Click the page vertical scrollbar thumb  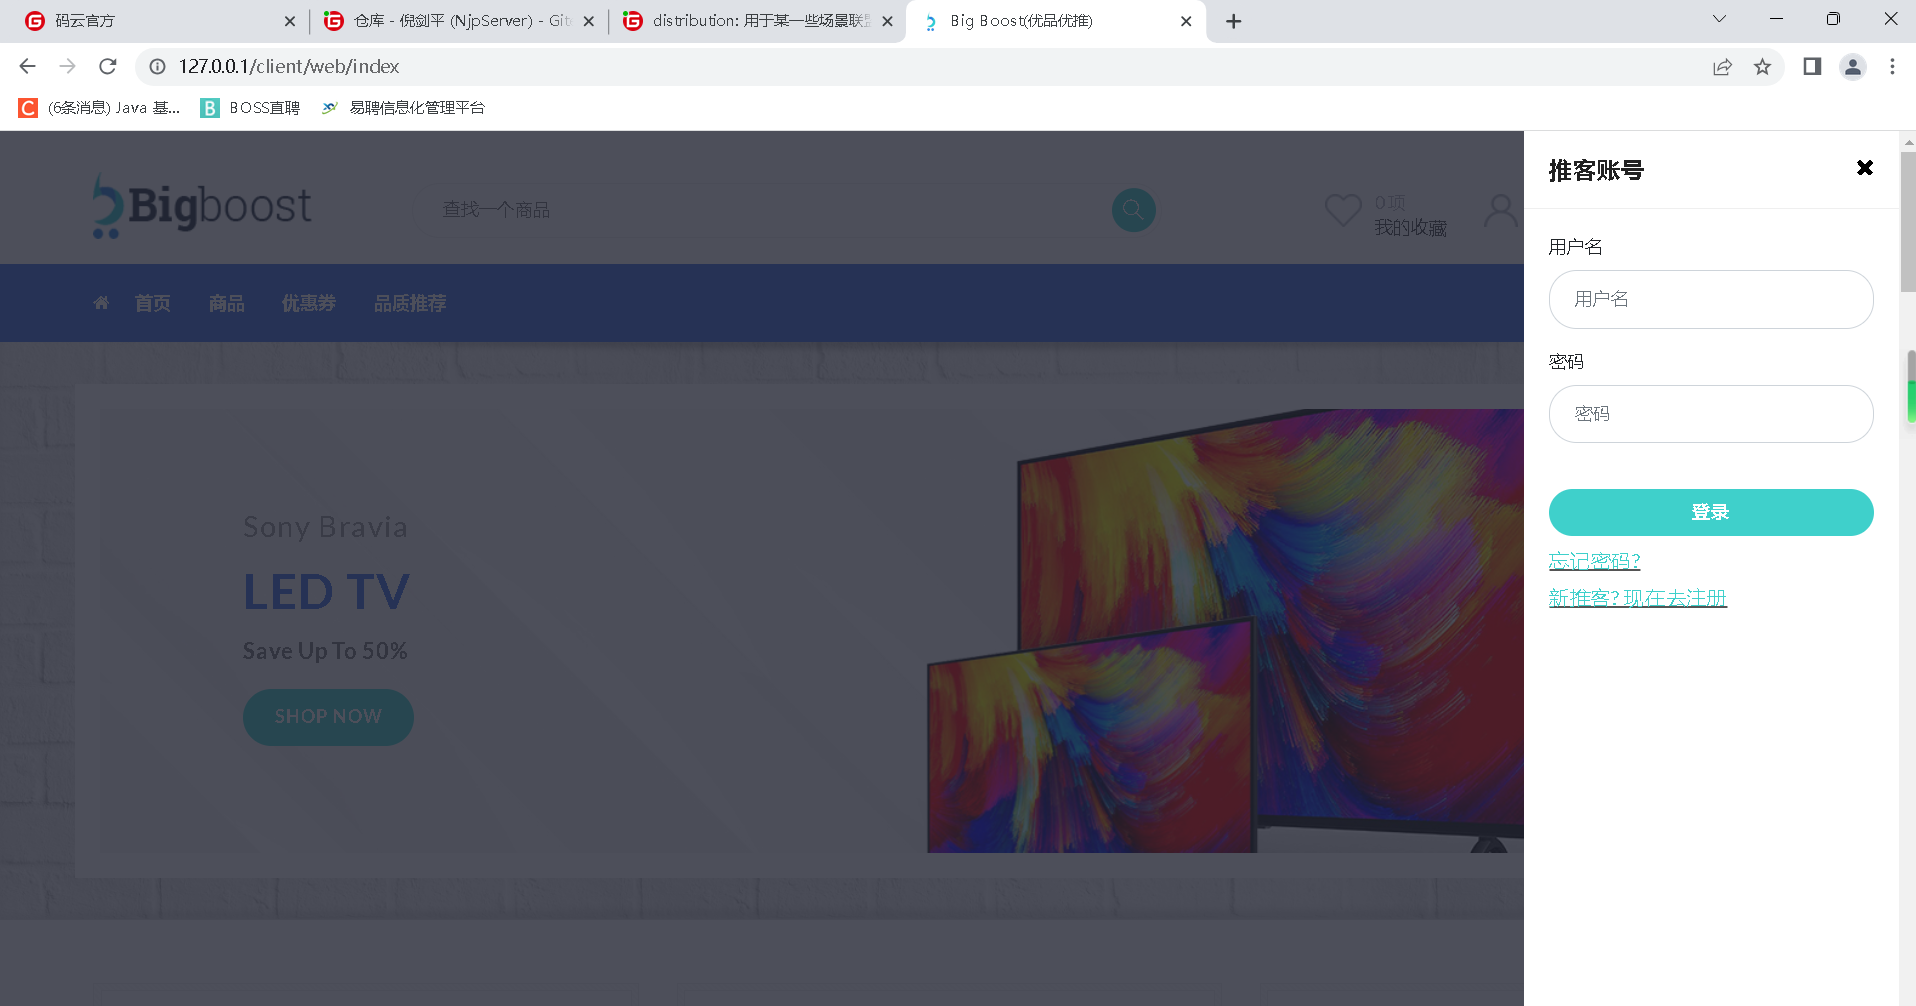pyautogui.click(x=1908, y=220)
